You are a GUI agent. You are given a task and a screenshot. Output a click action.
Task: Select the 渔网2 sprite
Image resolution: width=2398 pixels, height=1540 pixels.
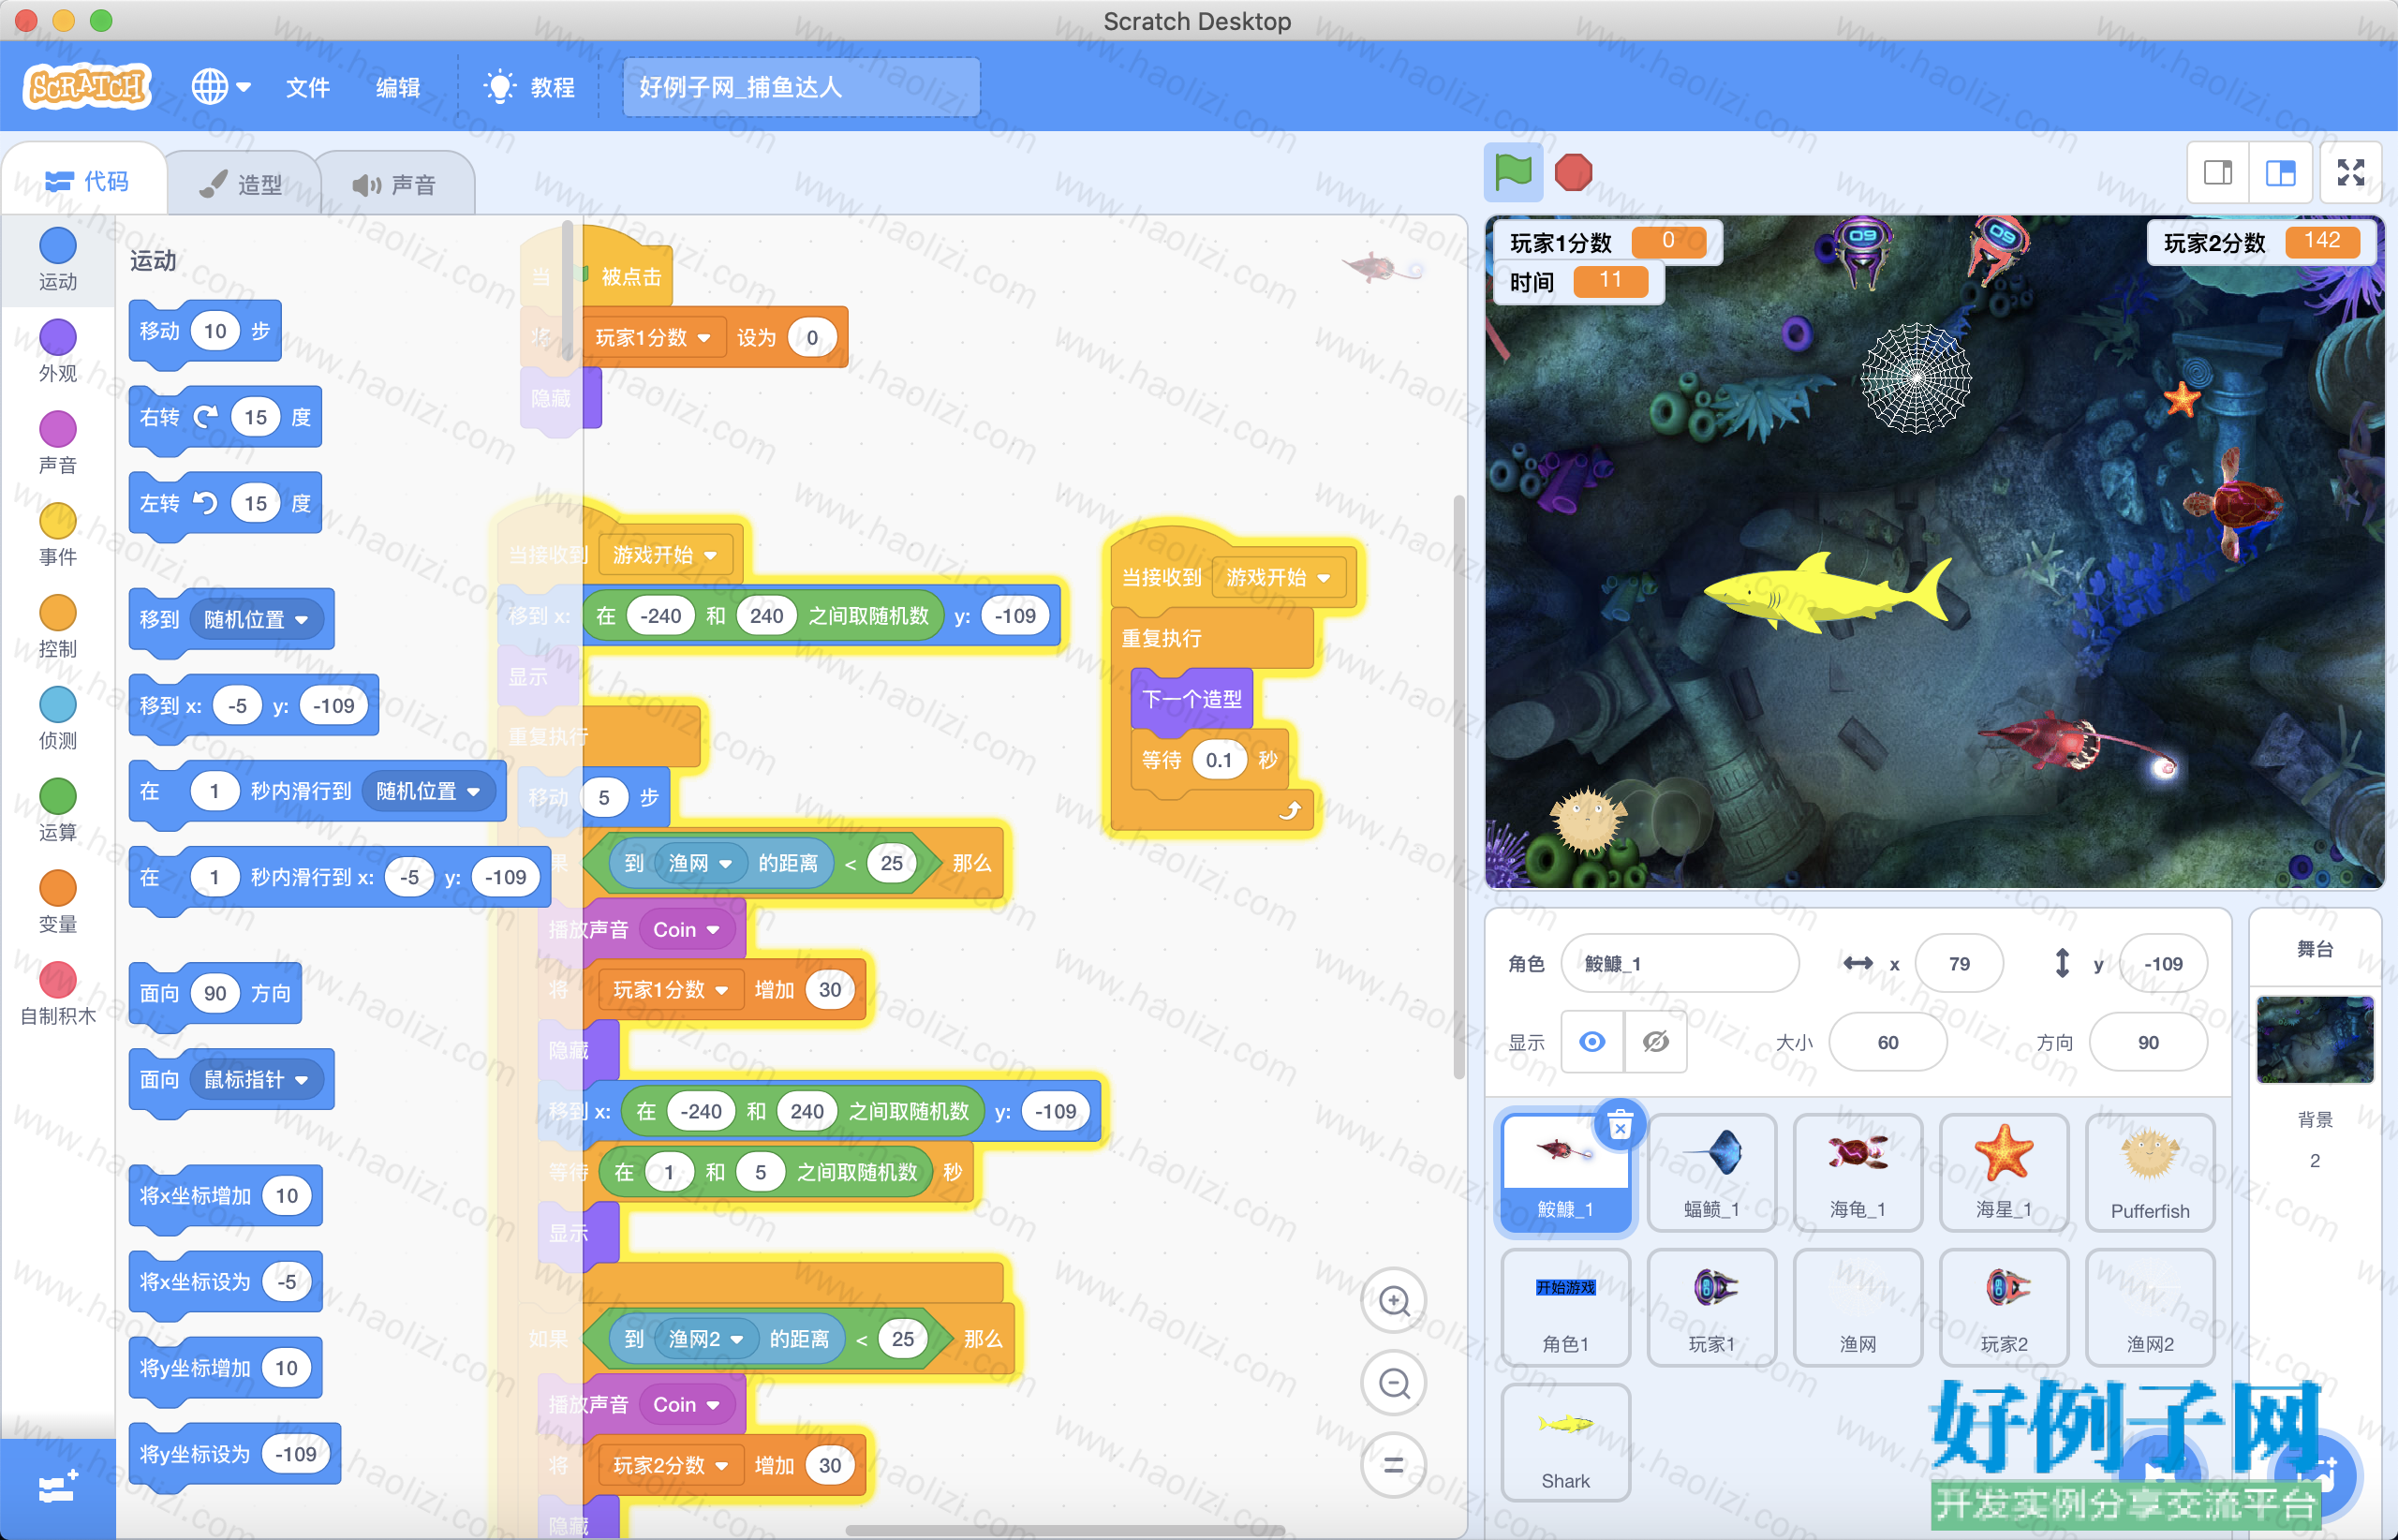(x=2149, y=1306)
